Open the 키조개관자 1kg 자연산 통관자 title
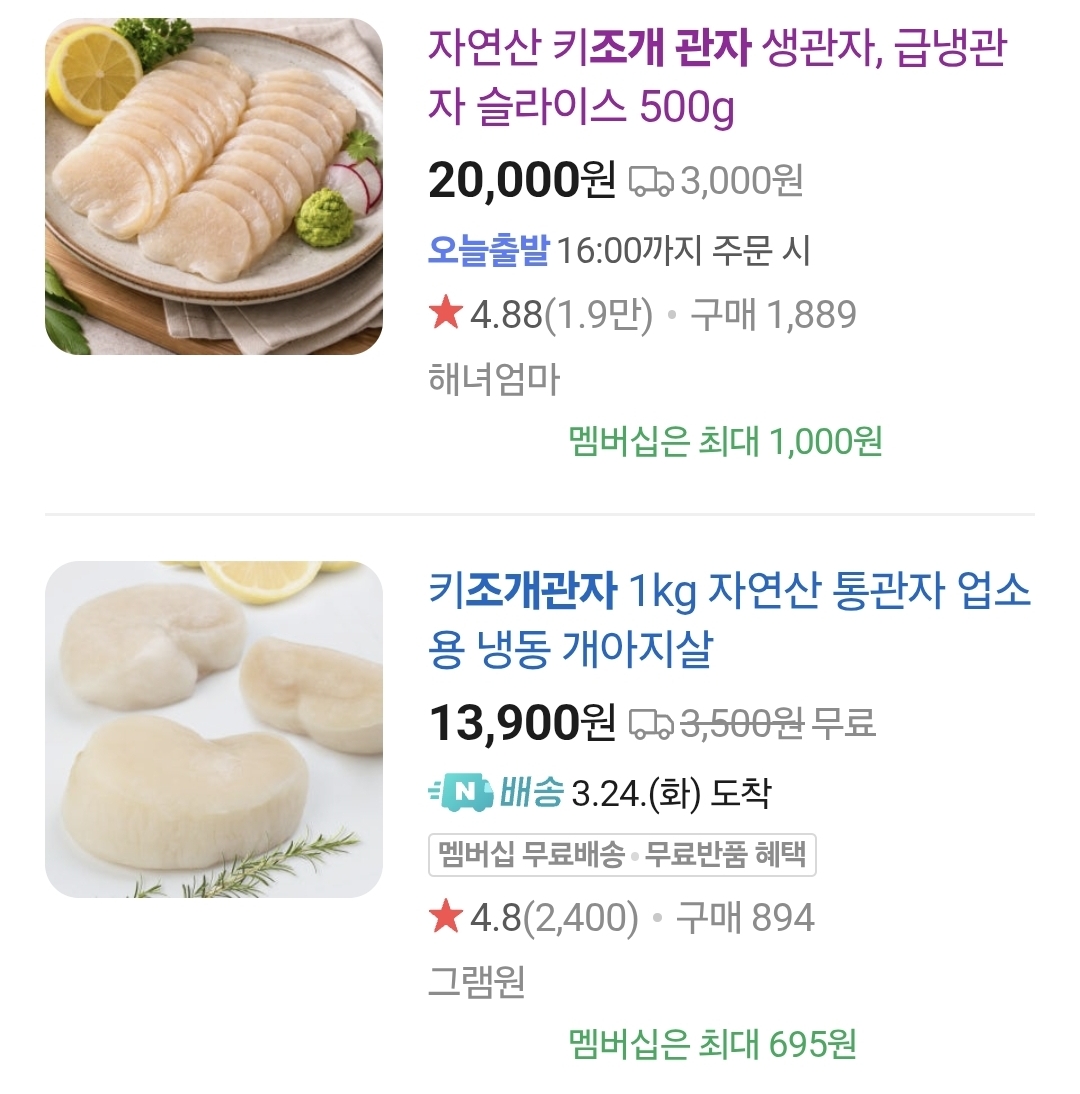 (x=729, y=620)
